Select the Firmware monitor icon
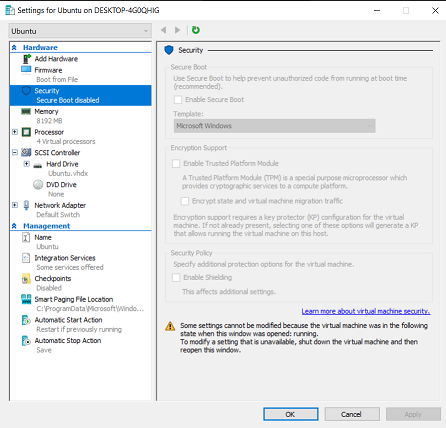This screenshot has height=428, width=446. [26, 70]
